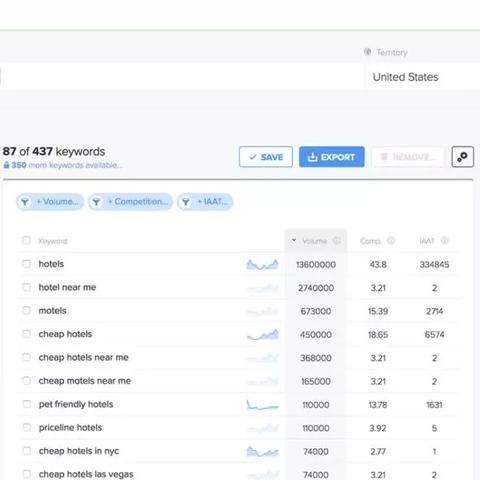Viewport: 480px width, 480px height.
Task: Open the trend sparkline for cheap hotels
Action: click(x=262, y=335)
